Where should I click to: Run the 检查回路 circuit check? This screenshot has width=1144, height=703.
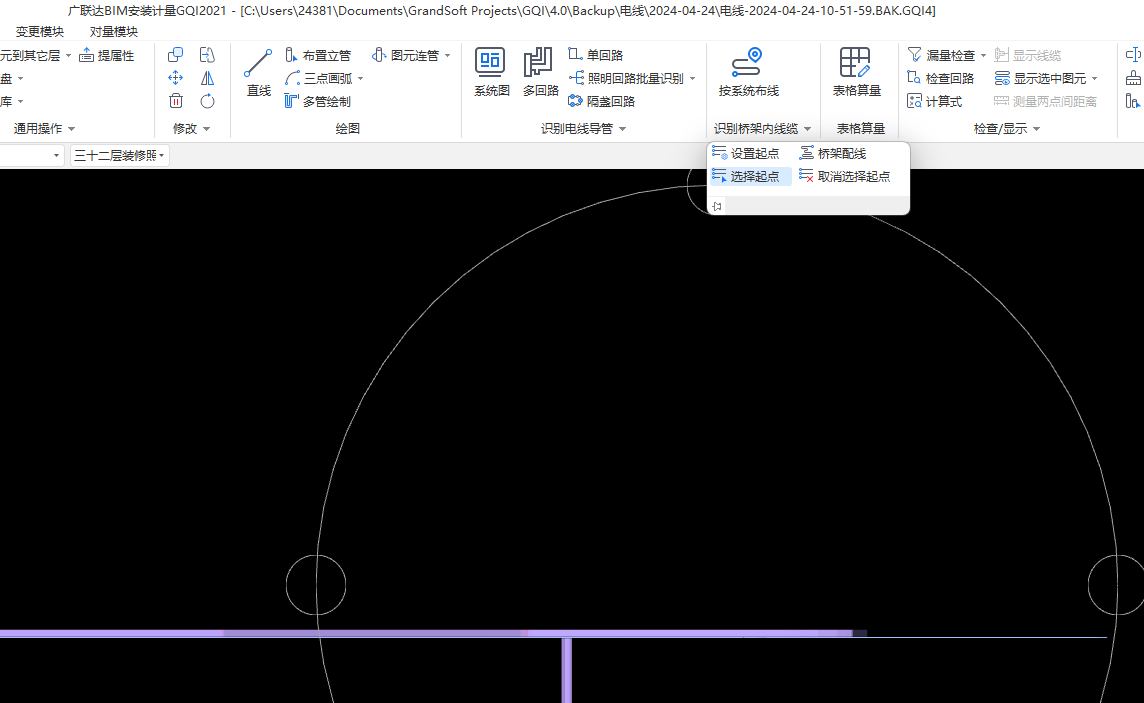coord(940,78)
